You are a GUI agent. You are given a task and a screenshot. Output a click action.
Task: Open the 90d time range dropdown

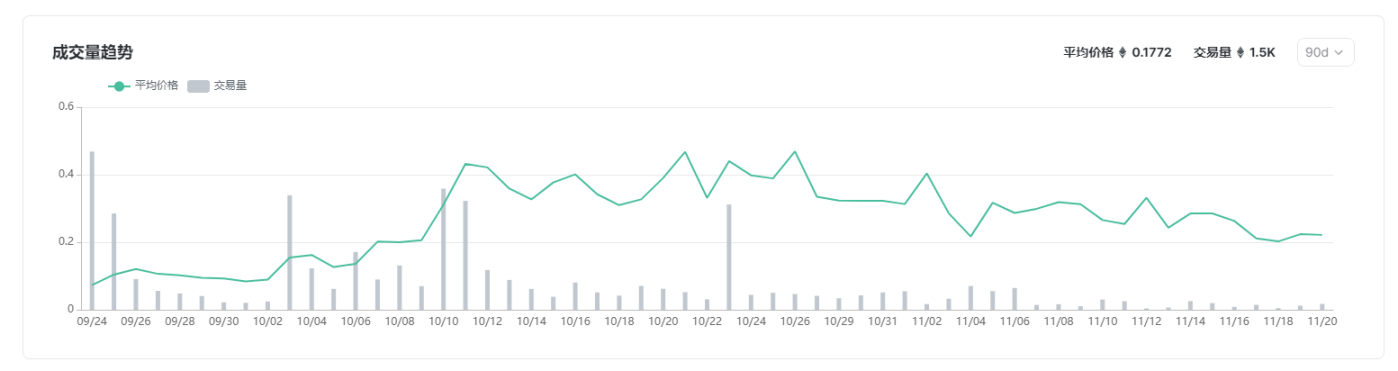click(1325, 52)
